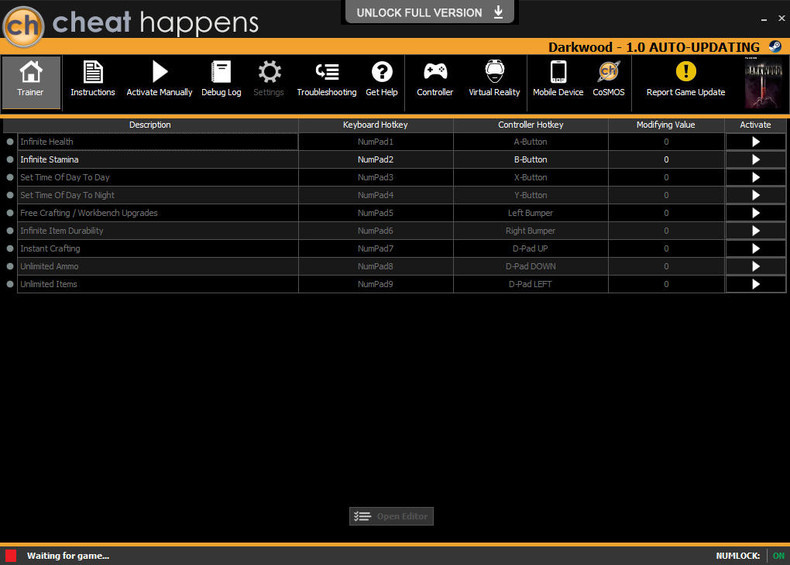Click the Steam logo icon
The image size is (790, 565).
tap(775, 47)
